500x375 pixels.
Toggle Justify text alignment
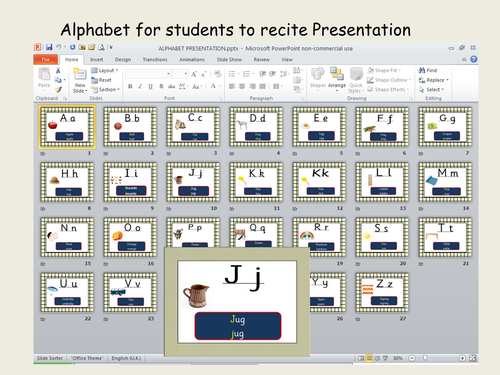(x=263, y=86)
